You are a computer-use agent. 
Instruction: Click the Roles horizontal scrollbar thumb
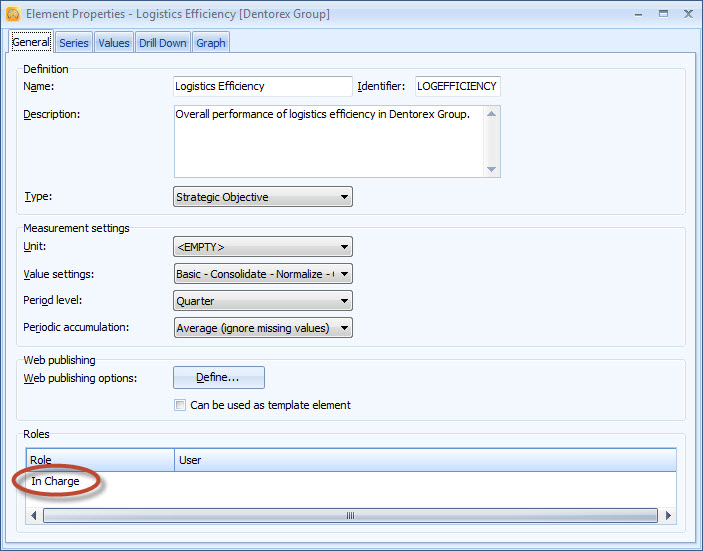tap(350, 516)
